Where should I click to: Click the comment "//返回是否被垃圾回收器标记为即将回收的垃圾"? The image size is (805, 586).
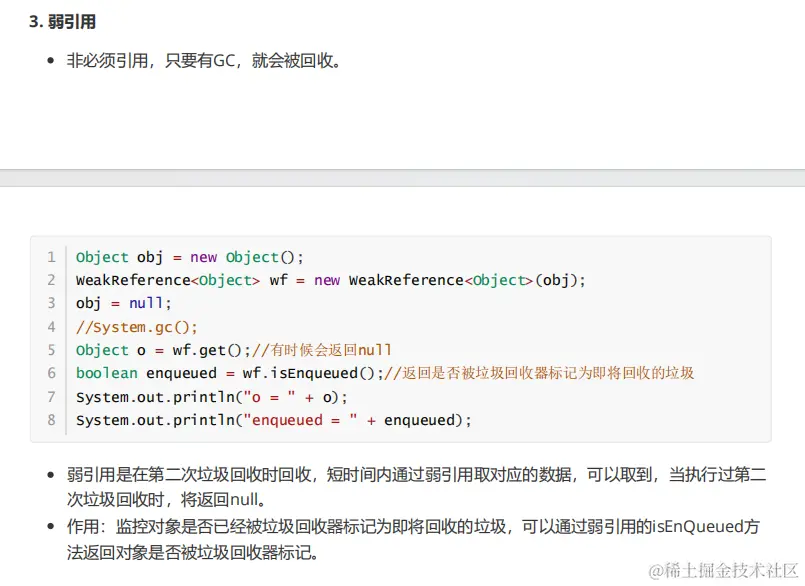click(539, 373)
